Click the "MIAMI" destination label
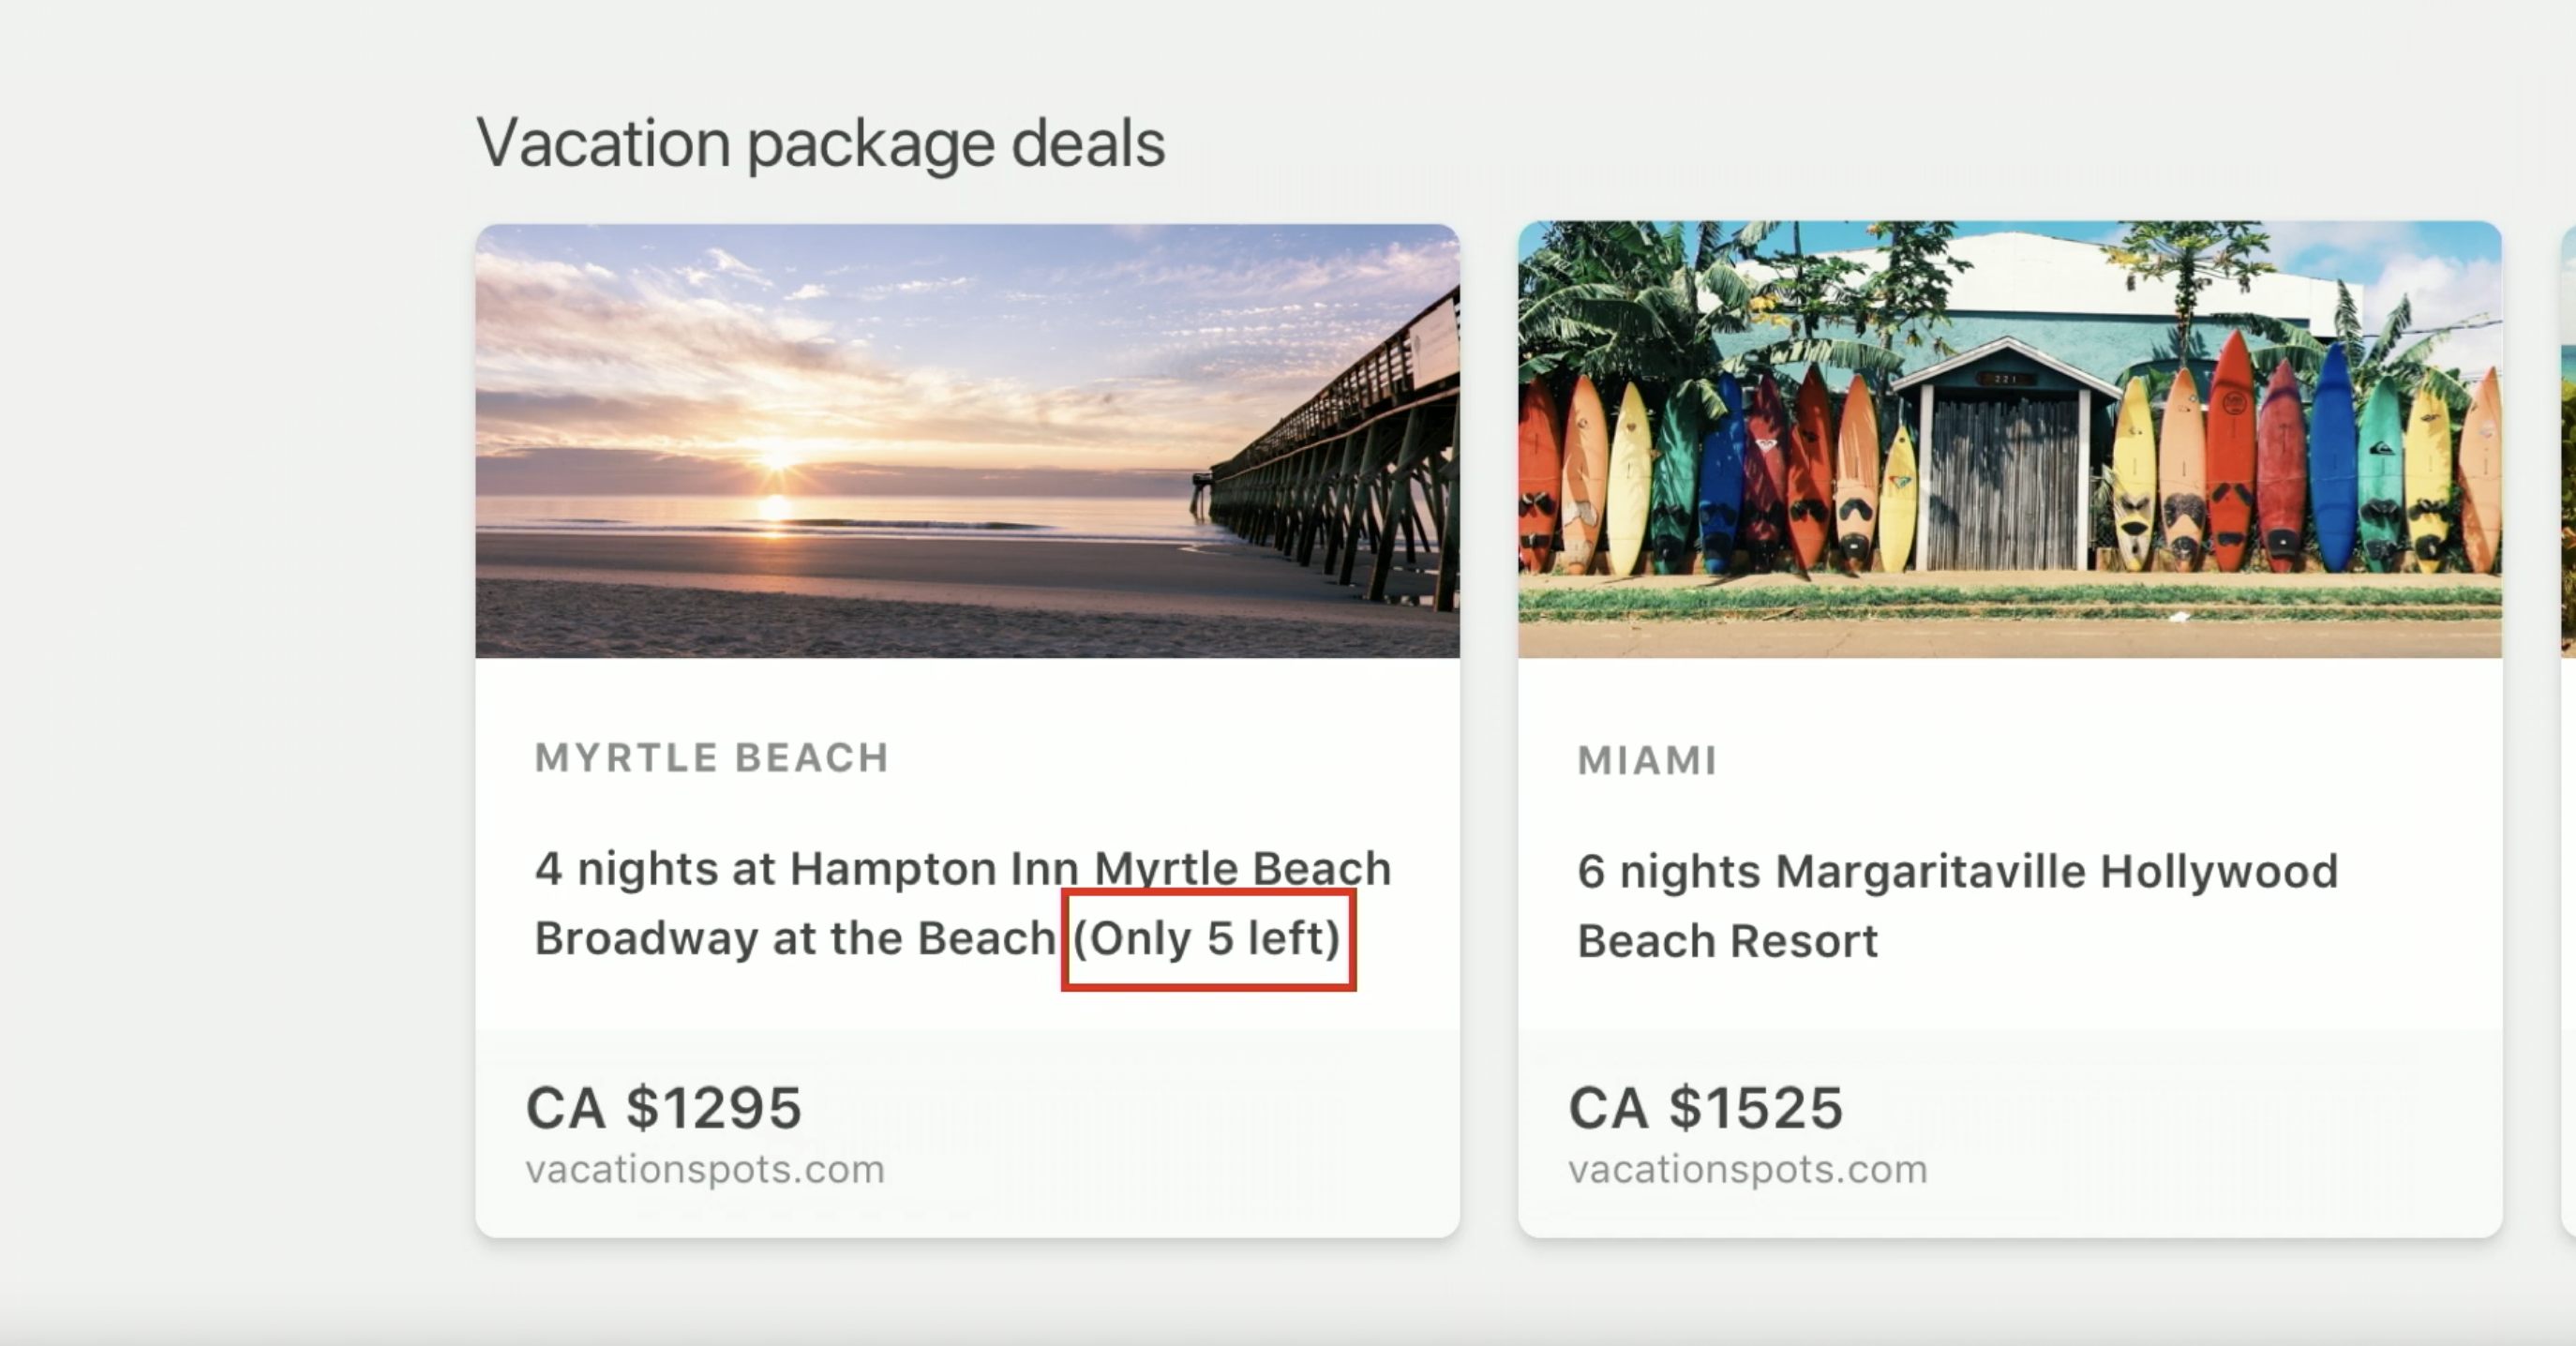Viewport: 2576px width, 1346px height. click(1647, 761)
